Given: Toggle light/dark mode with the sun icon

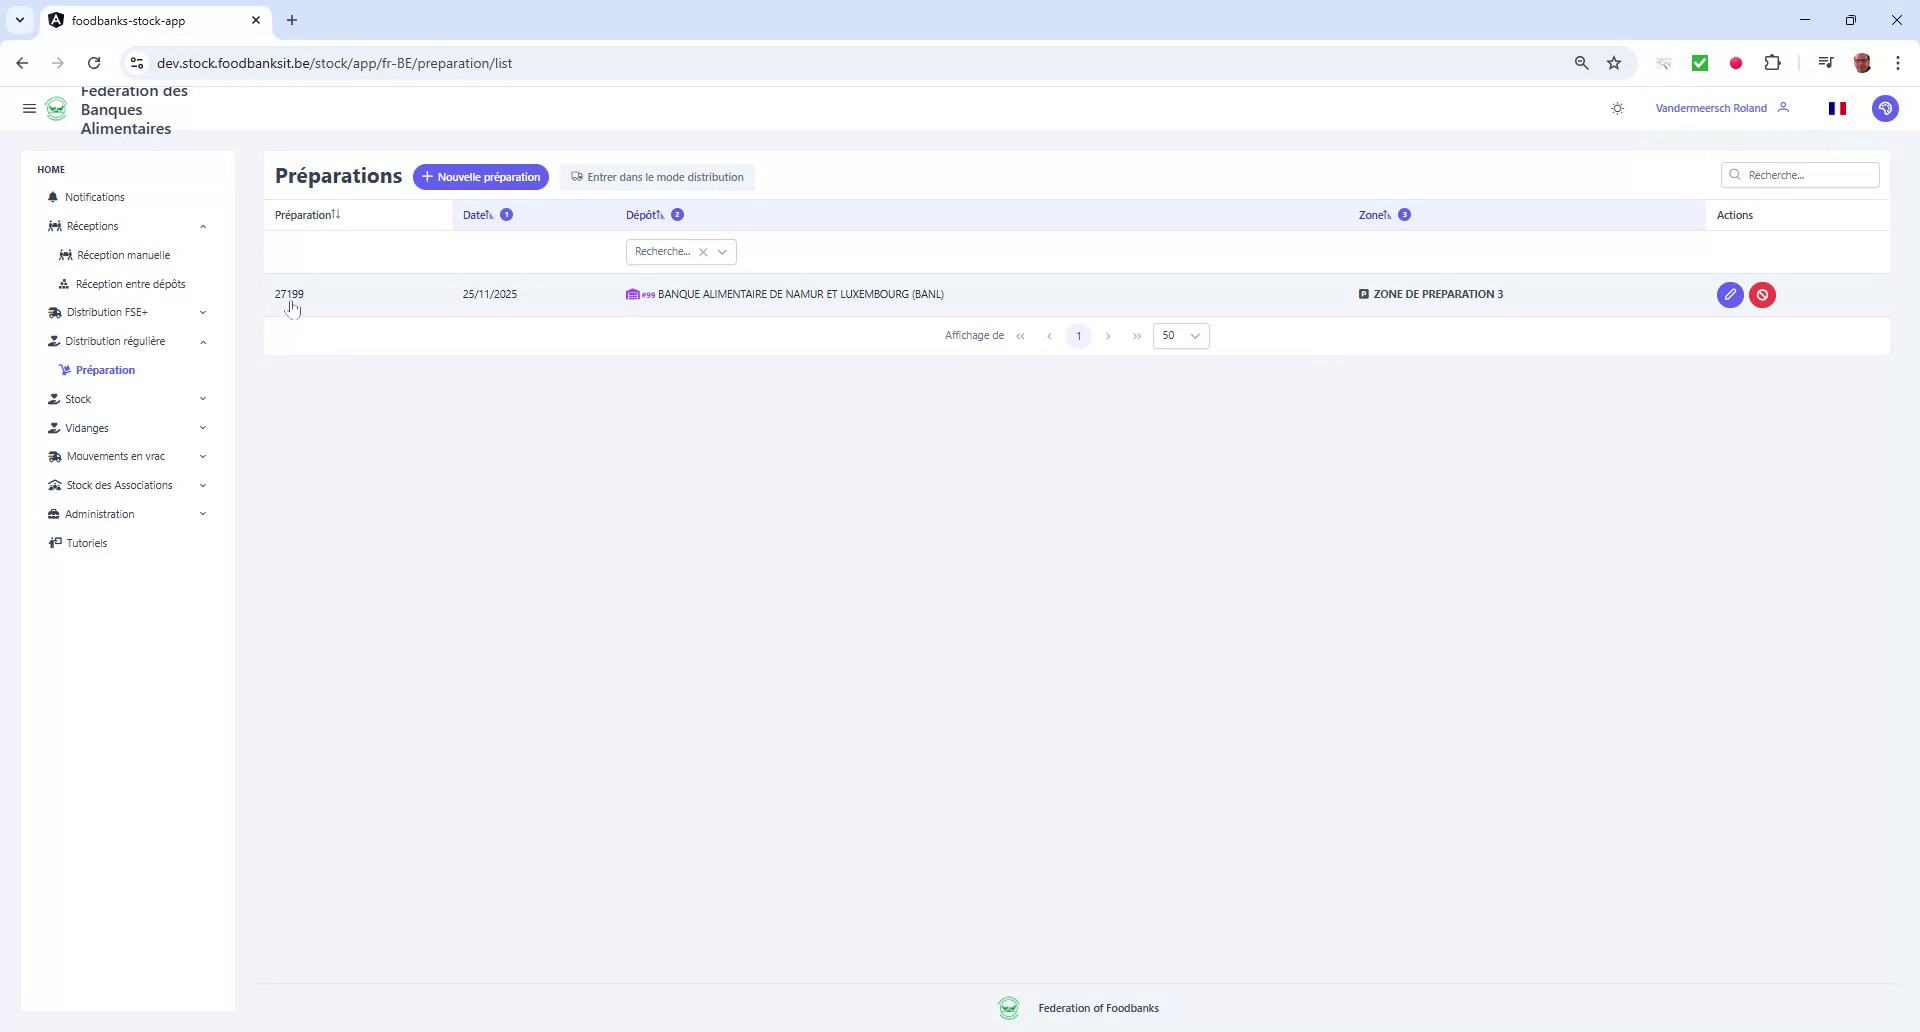Looking at the screenshot, I should click(x=1618, y=108).
